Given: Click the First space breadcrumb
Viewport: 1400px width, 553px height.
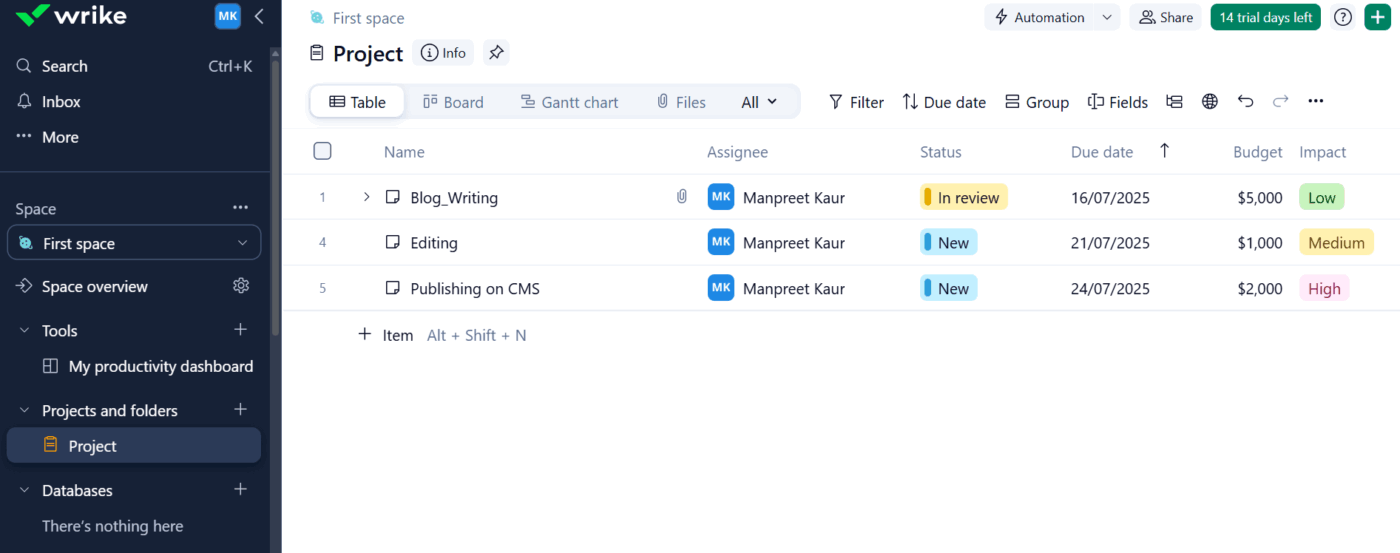Looking at the screenshot, I should point(368,18).
